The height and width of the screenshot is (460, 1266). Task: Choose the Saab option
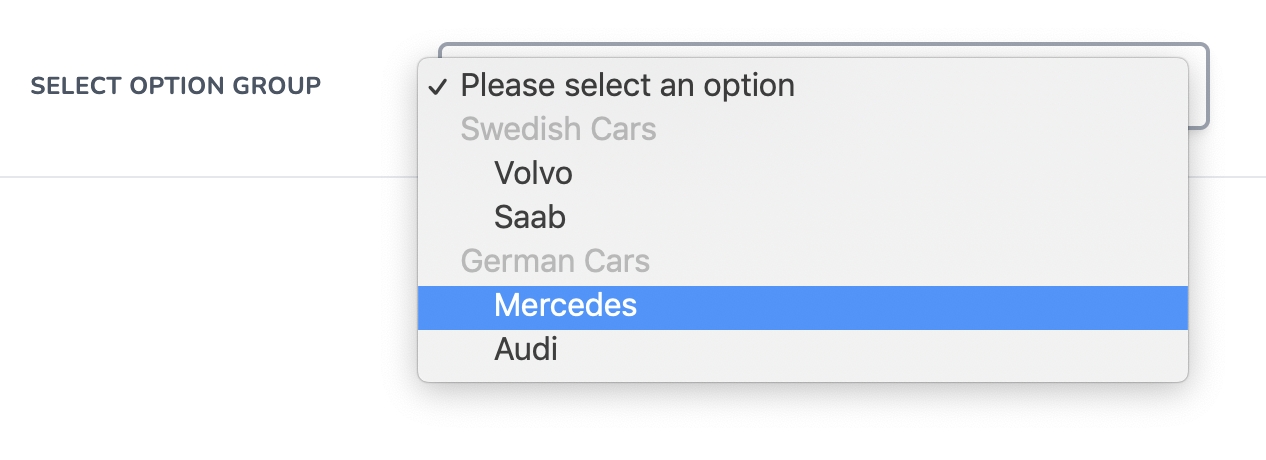[530, 217]
